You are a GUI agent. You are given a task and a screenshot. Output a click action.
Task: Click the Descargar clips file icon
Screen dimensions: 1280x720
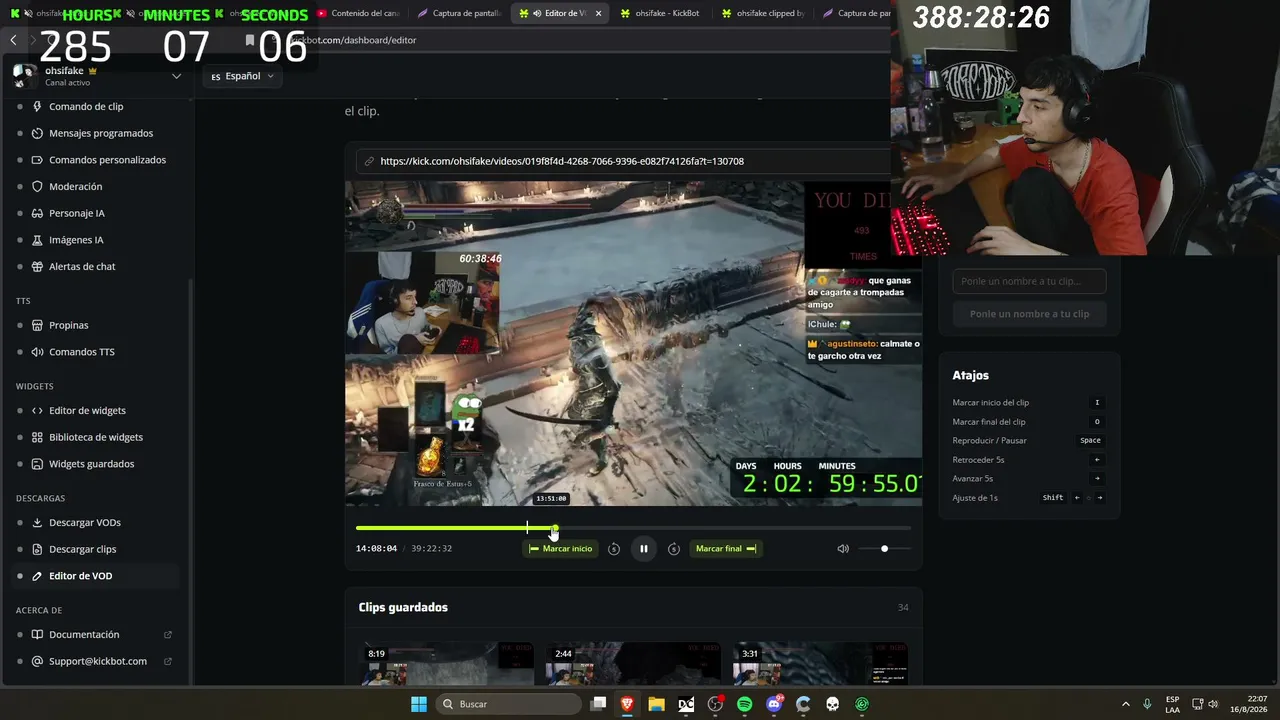click(37, 549)
